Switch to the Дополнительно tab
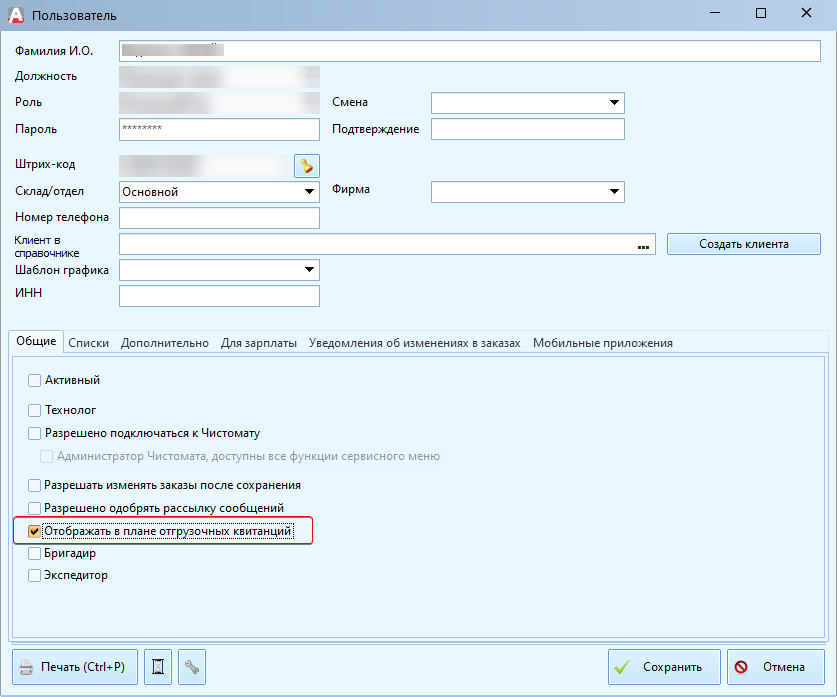 164,343
